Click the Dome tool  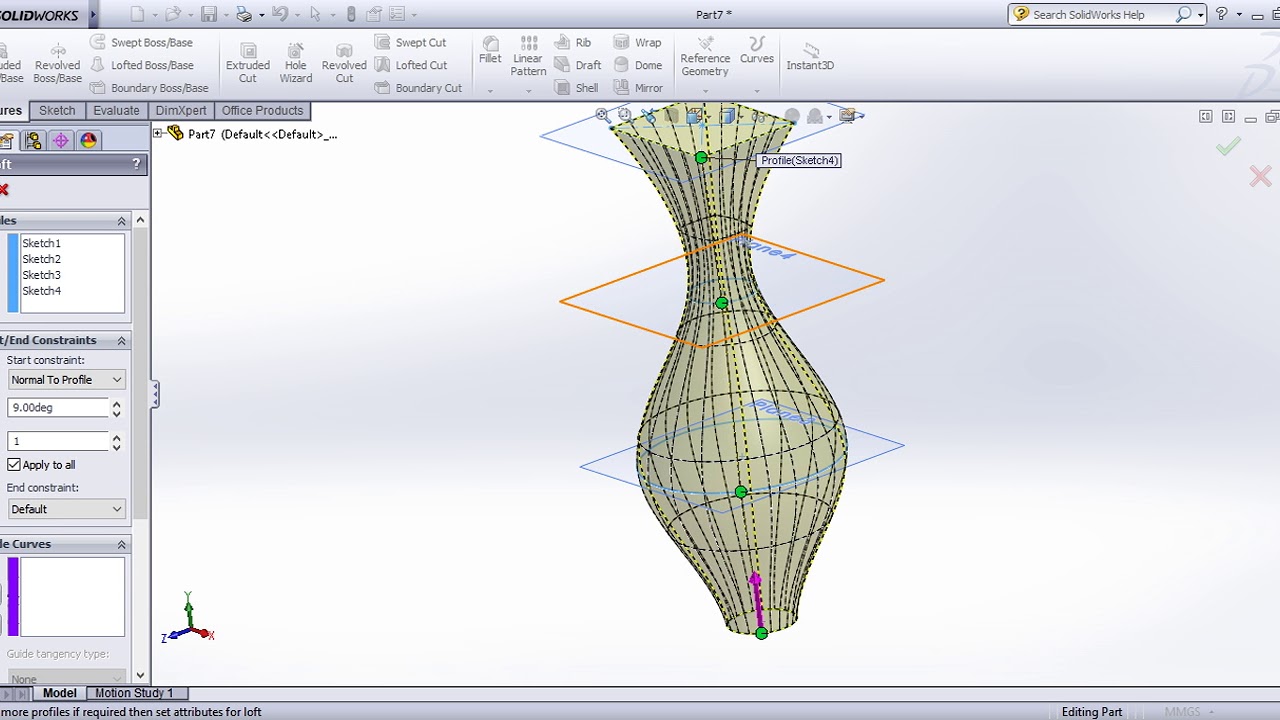pos(637,65)
